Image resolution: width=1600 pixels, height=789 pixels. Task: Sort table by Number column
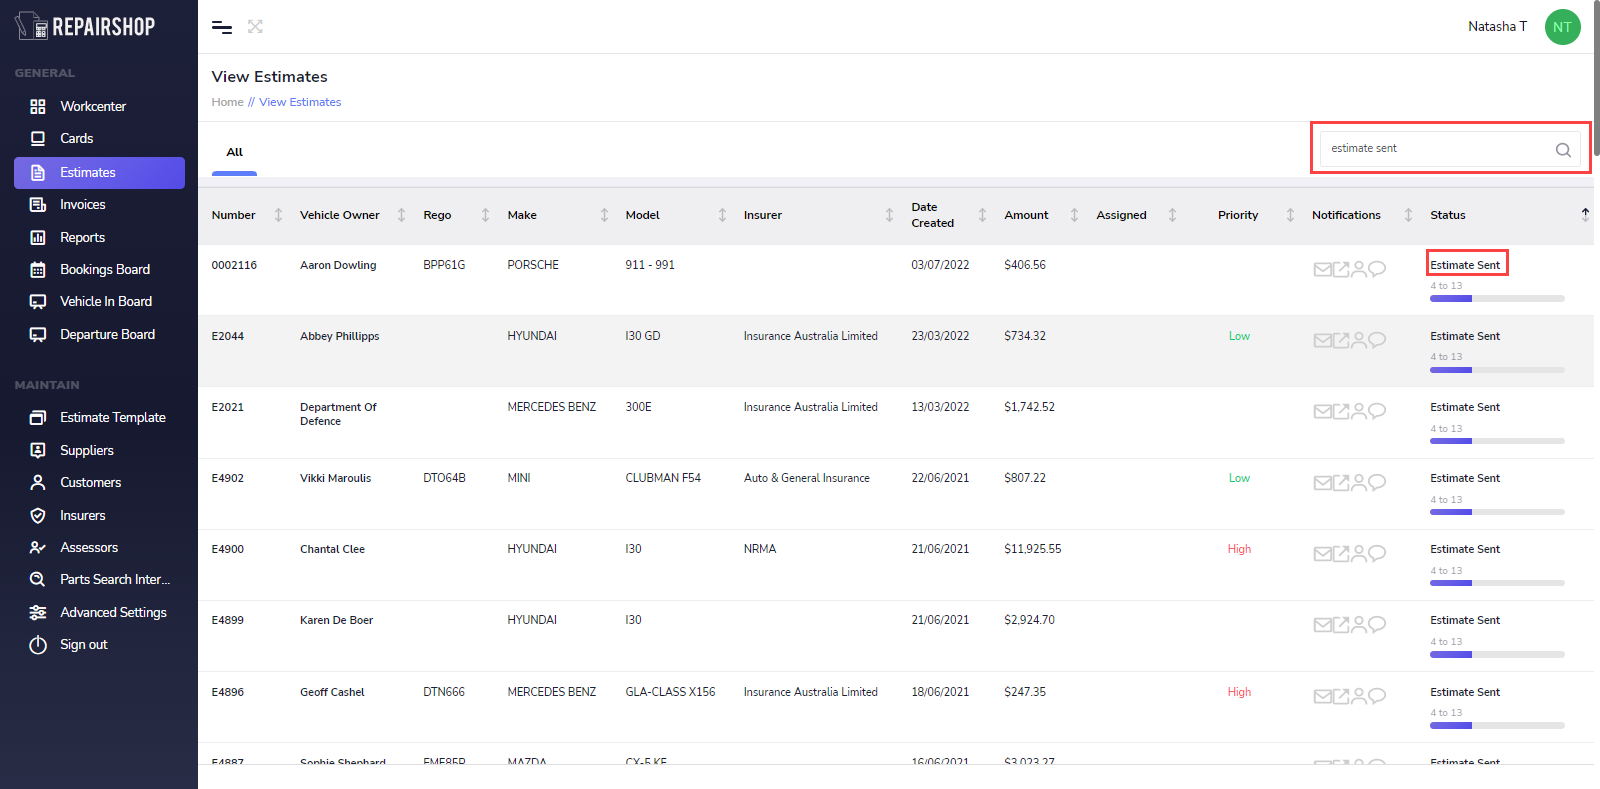pos(278,215)
